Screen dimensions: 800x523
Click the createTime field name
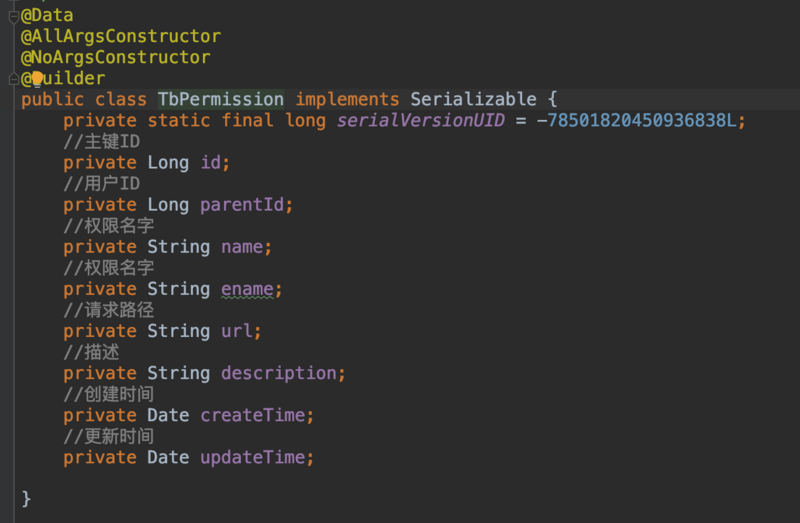pos(253,415)
